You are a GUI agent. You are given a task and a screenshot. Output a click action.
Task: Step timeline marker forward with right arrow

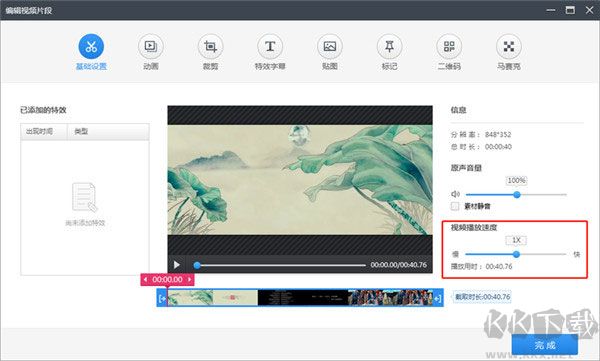[x=189, y=280]
